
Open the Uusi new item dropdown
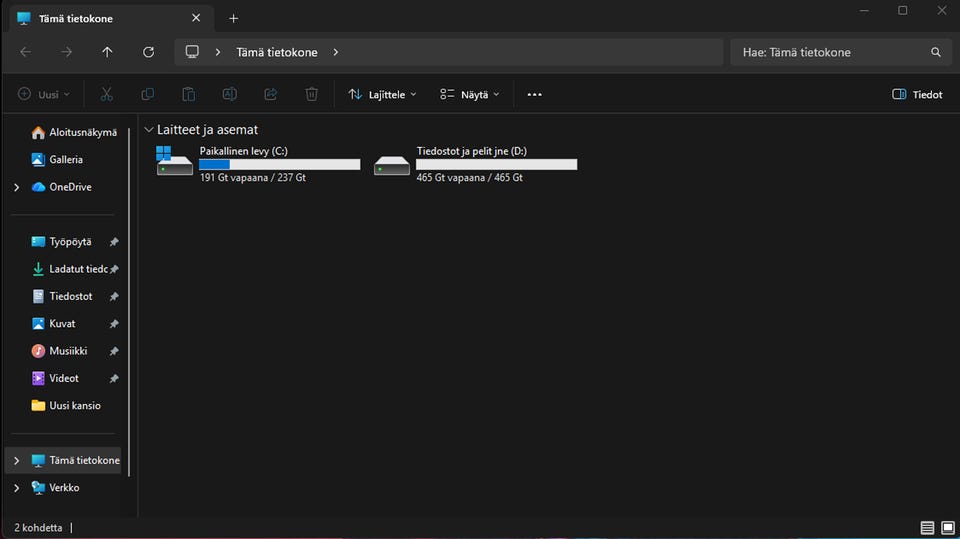pos(43,94)
